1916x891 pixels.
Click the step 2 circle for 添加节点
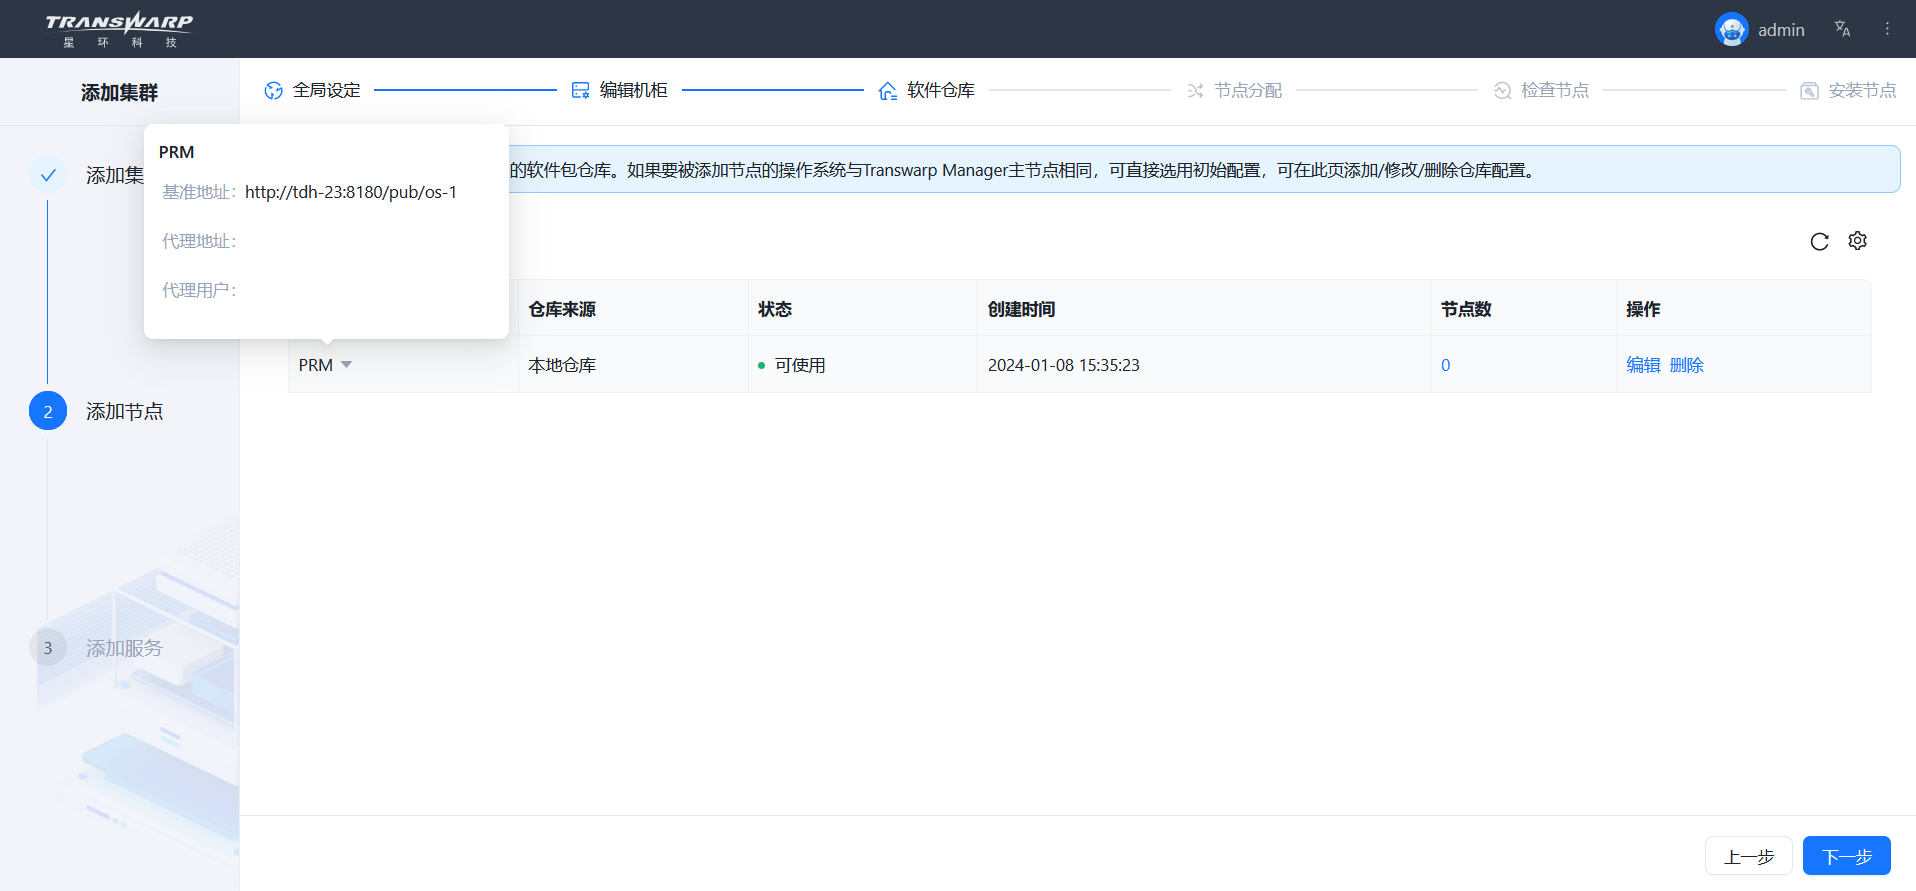click(x=48, y=411)
